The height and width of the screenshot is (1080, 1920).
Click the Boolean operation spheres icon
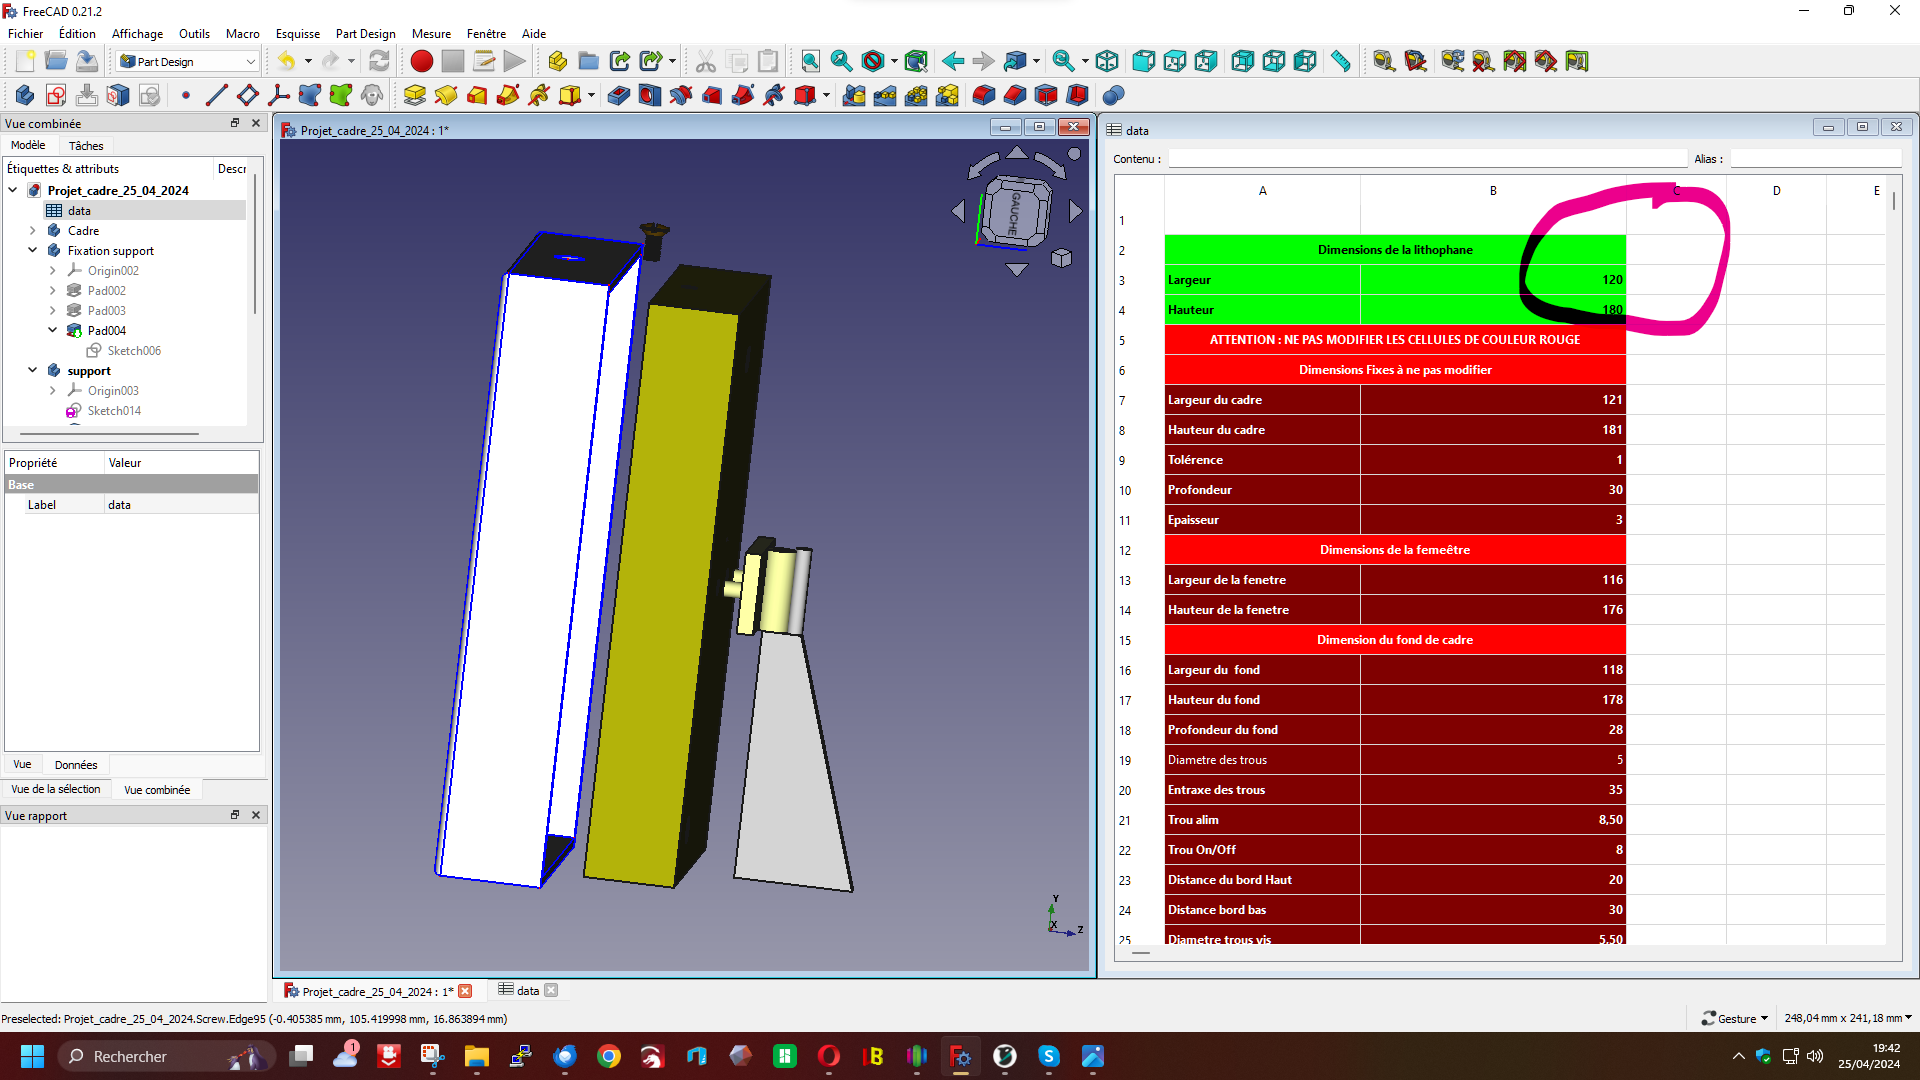point(1113,95)
